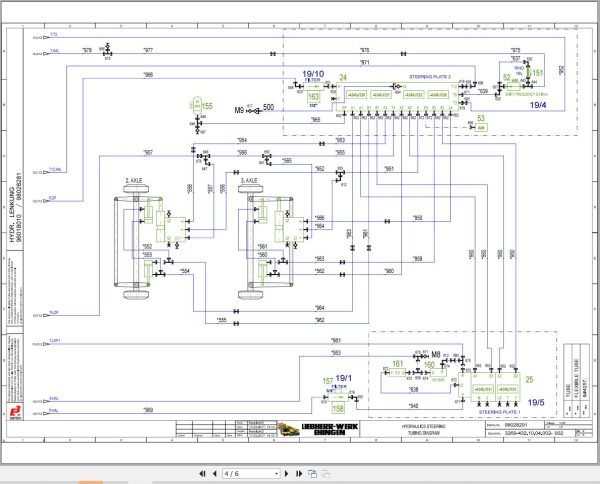Click the 'HYDR. LENKUNG' vertical title
The height and width of the screenshot is (484, 600).
12,214
